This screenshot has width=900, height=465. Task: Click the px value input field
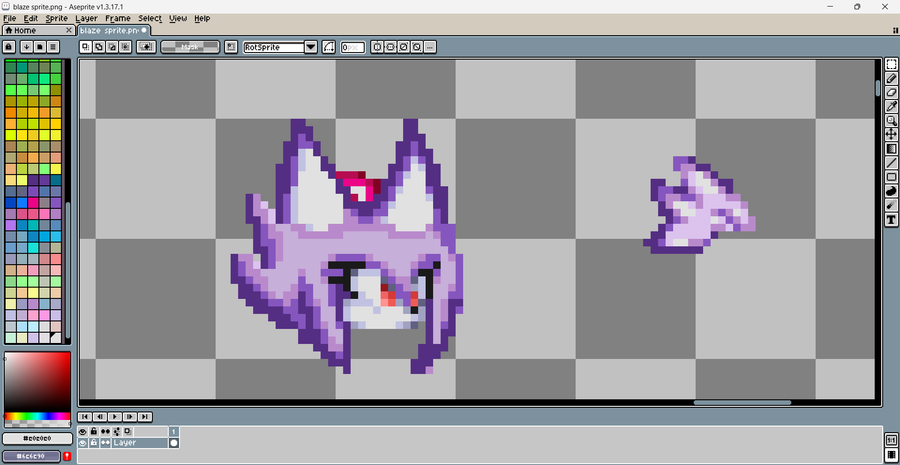pyautogui.click(x=353, y=47)
